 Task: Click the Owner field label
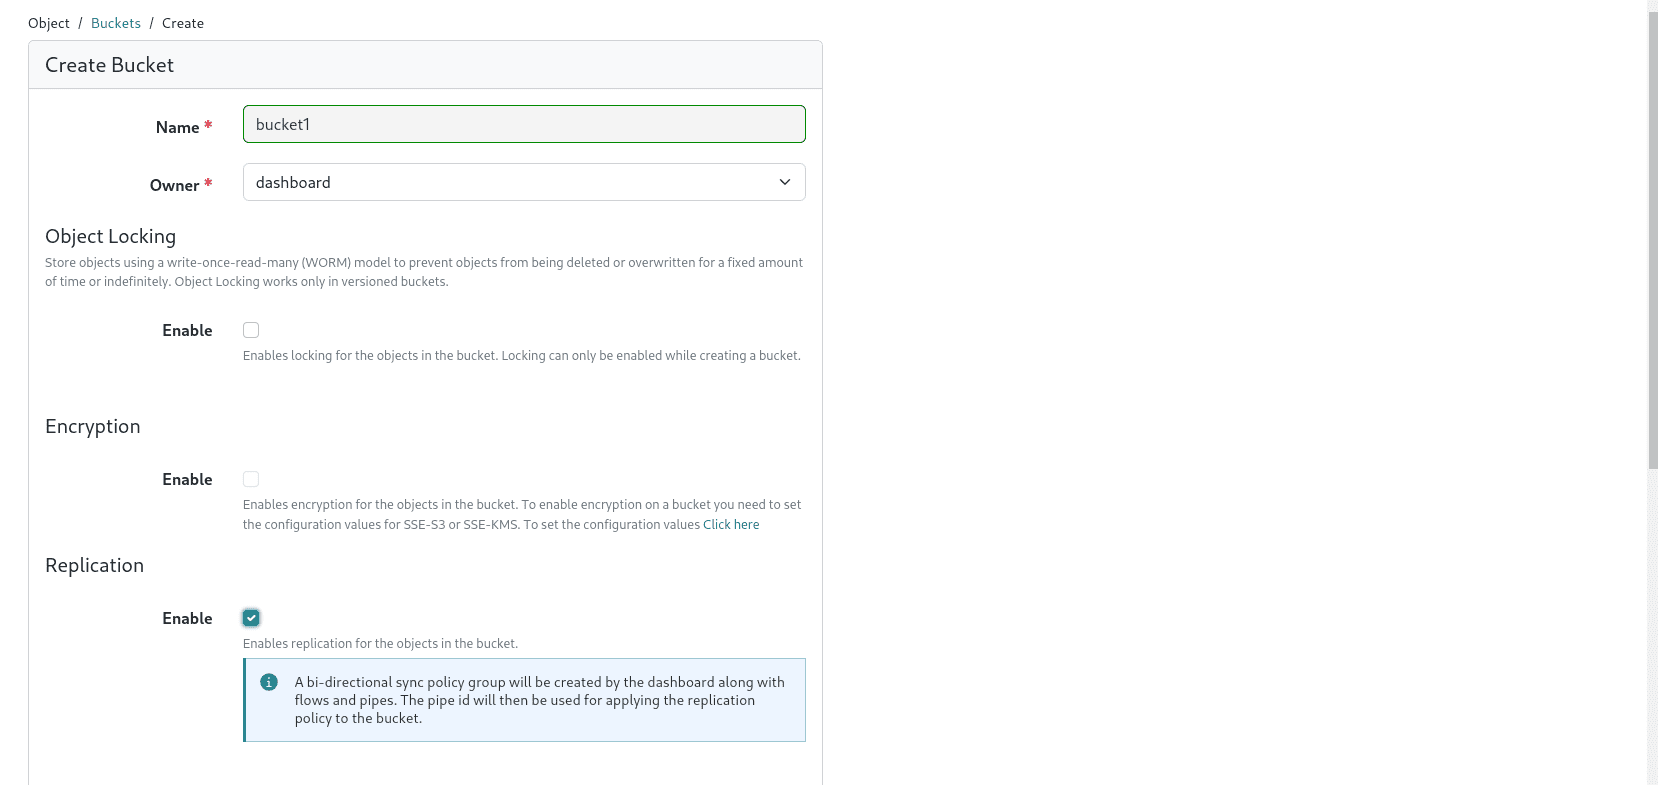[174, 185]
